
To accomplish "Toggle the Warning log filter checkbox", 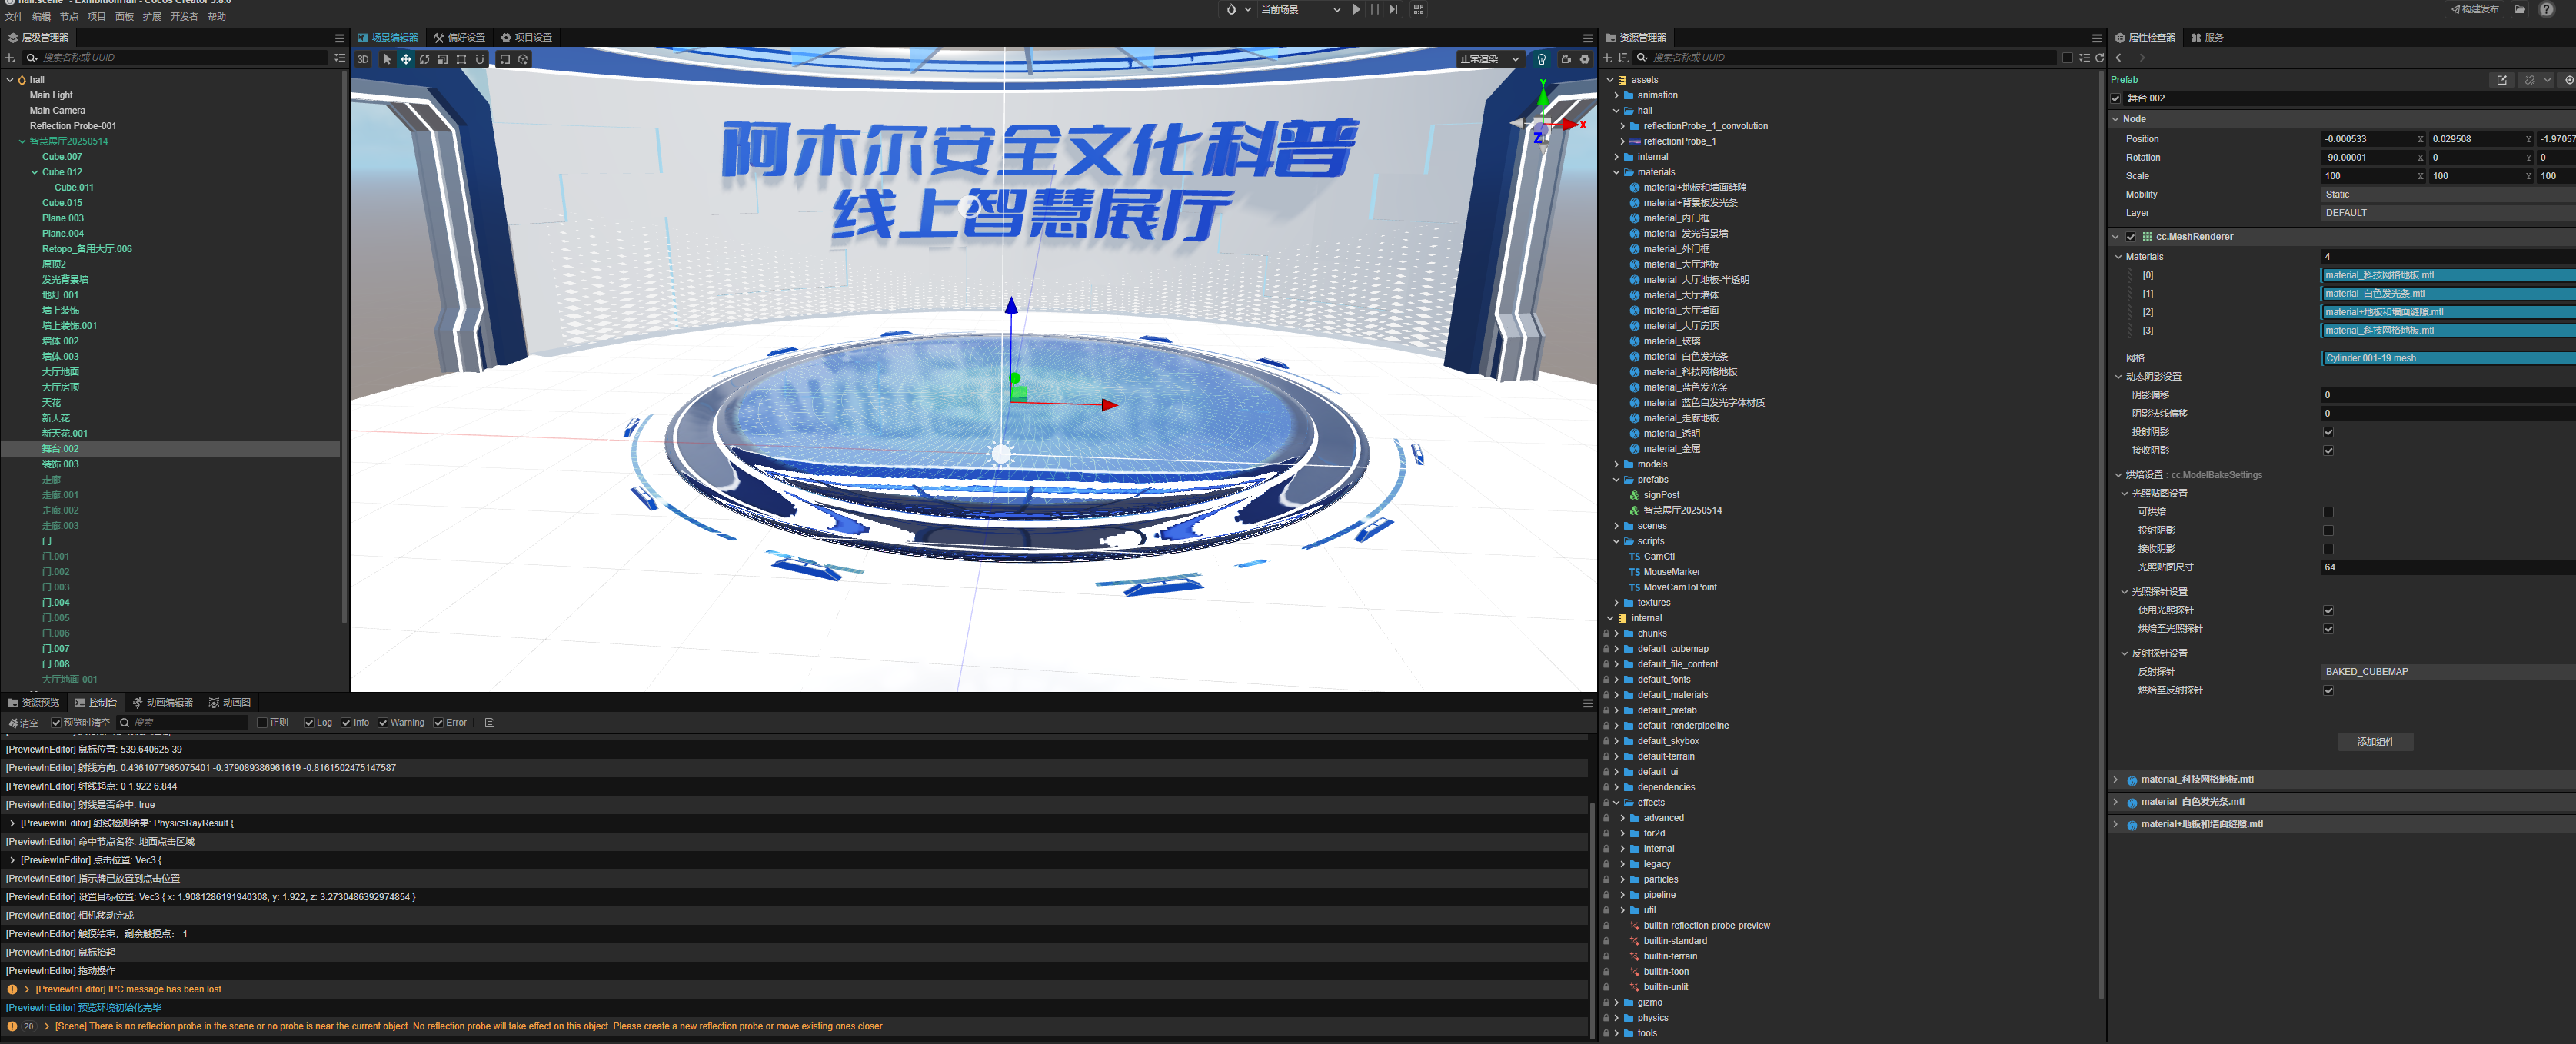I will click(383, 723).
